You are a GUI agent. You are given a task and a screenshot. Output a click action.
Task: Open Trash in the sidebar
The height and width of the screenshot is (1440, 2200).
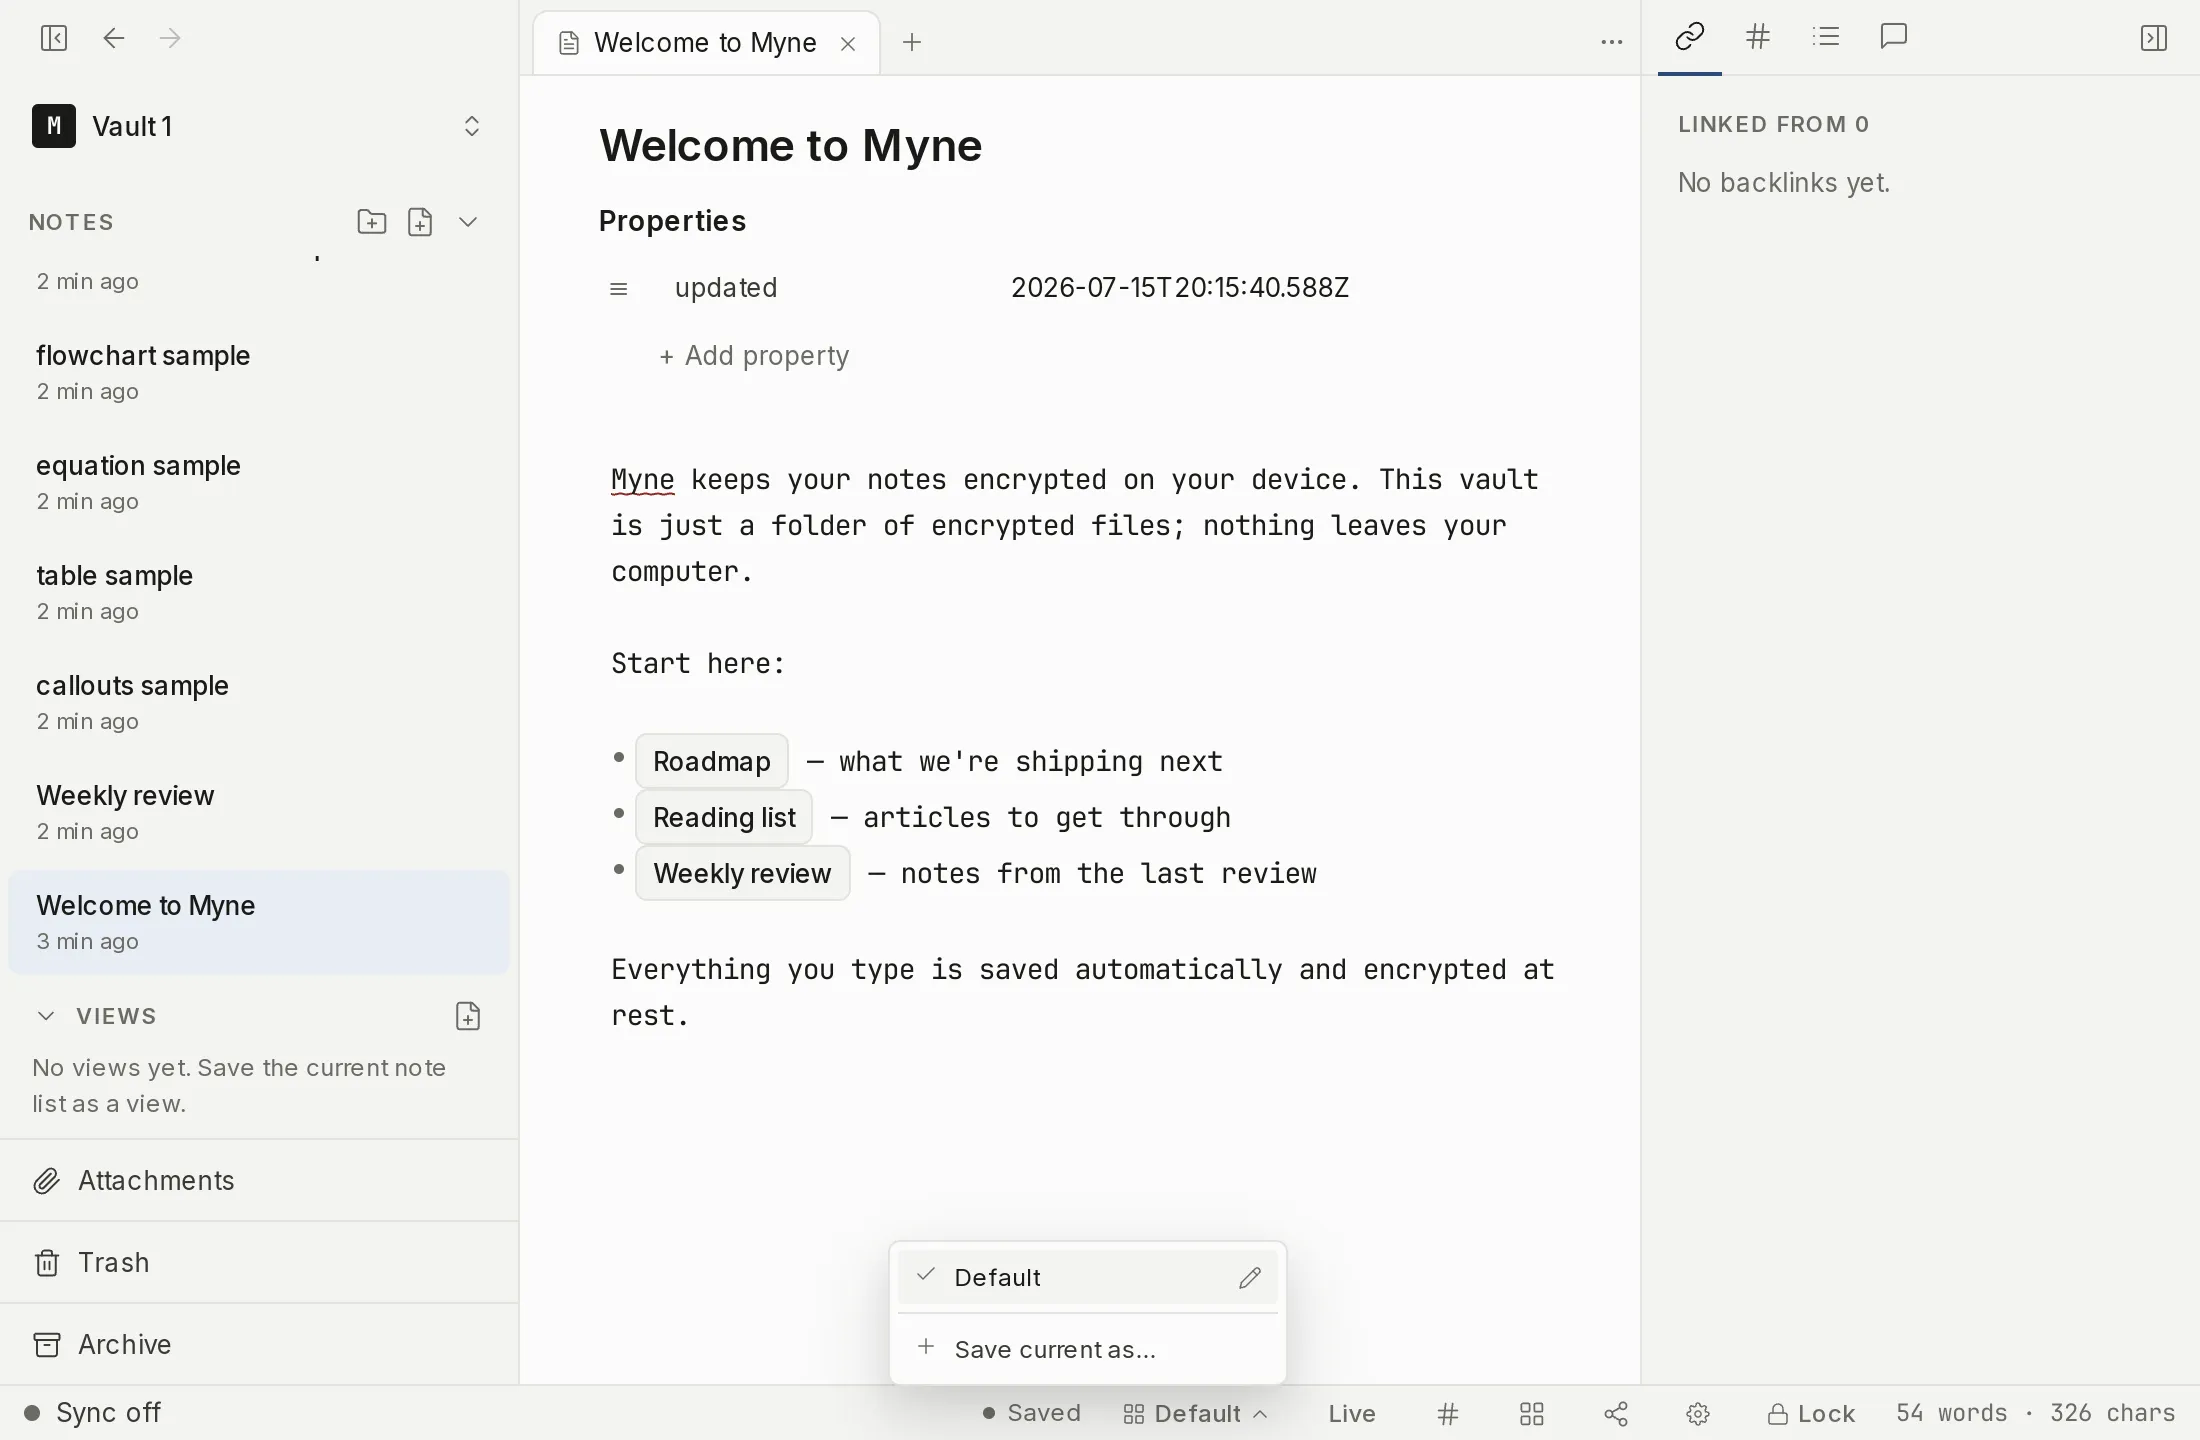(x=259, y=1262)
